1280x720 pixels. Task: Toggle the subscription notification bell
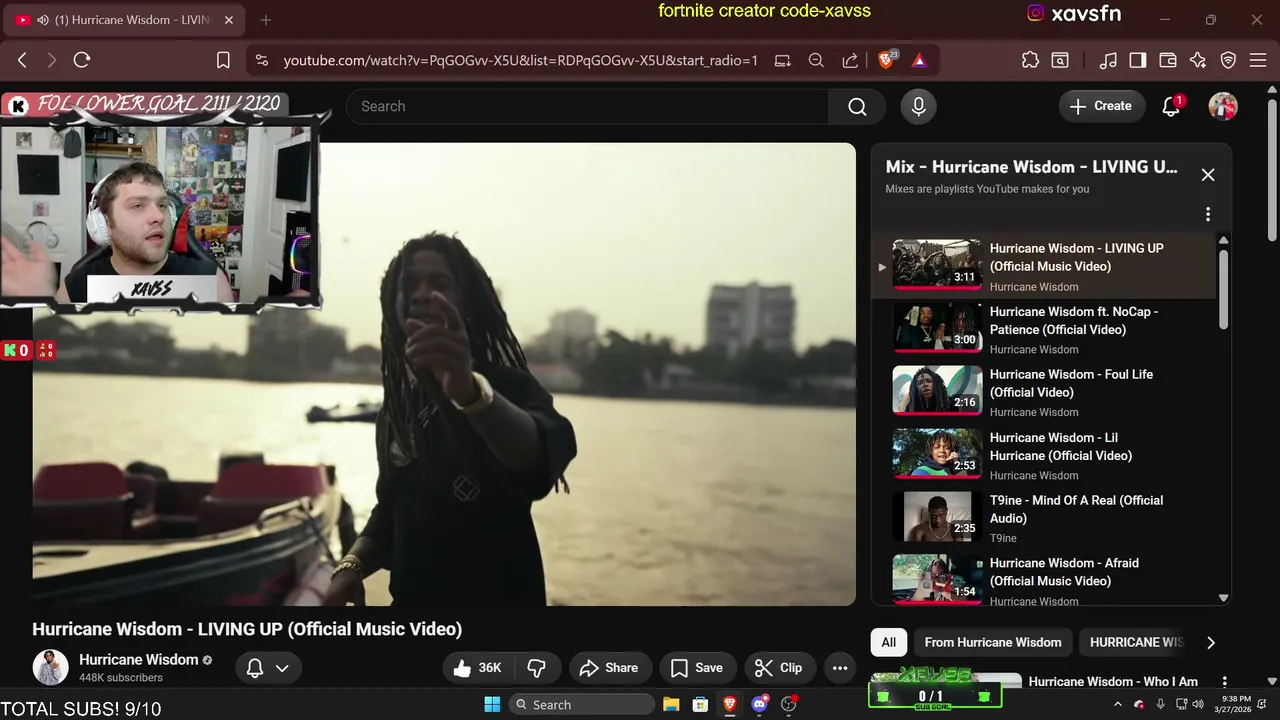click(255, 668)
